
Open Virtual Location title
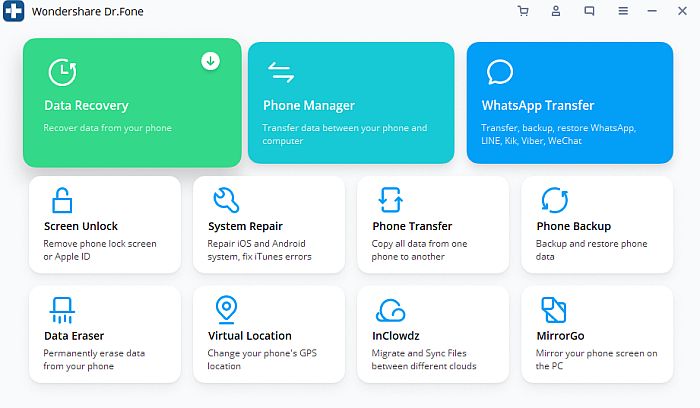pos(250,336)
